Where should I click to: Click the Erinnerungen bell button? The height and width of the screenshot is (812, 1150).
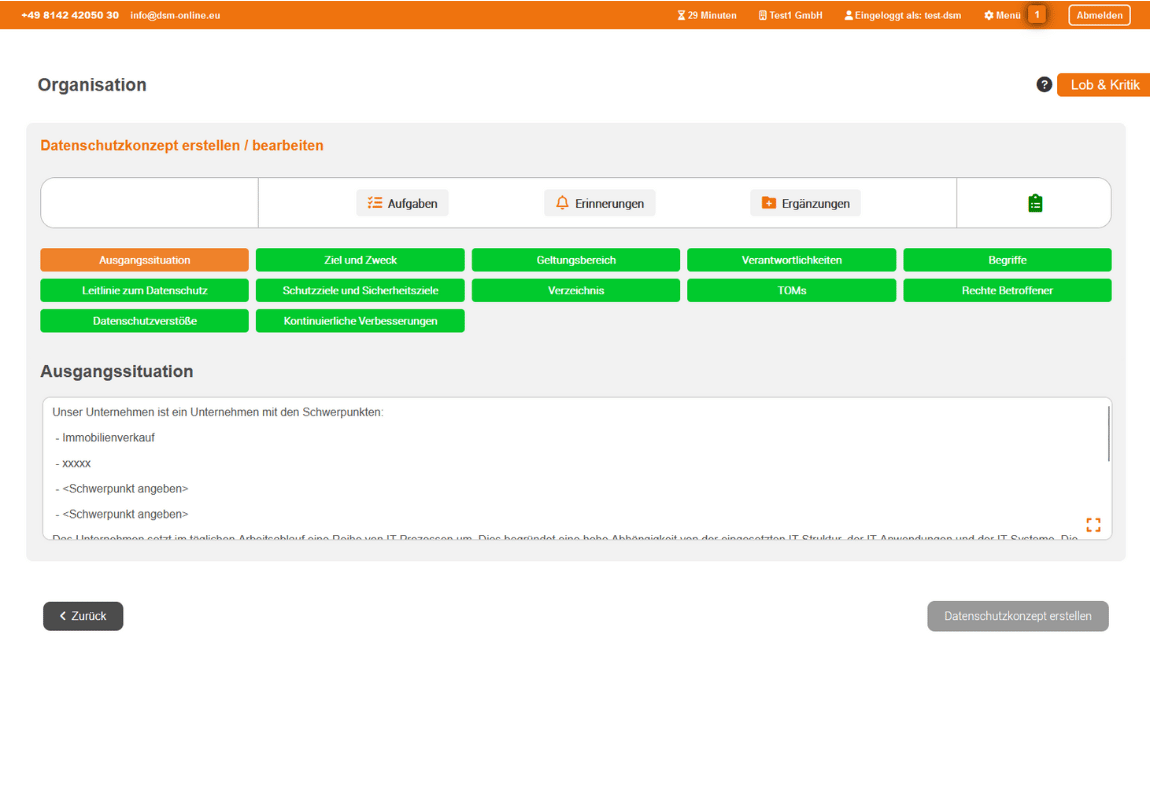[x=600, y=203]
